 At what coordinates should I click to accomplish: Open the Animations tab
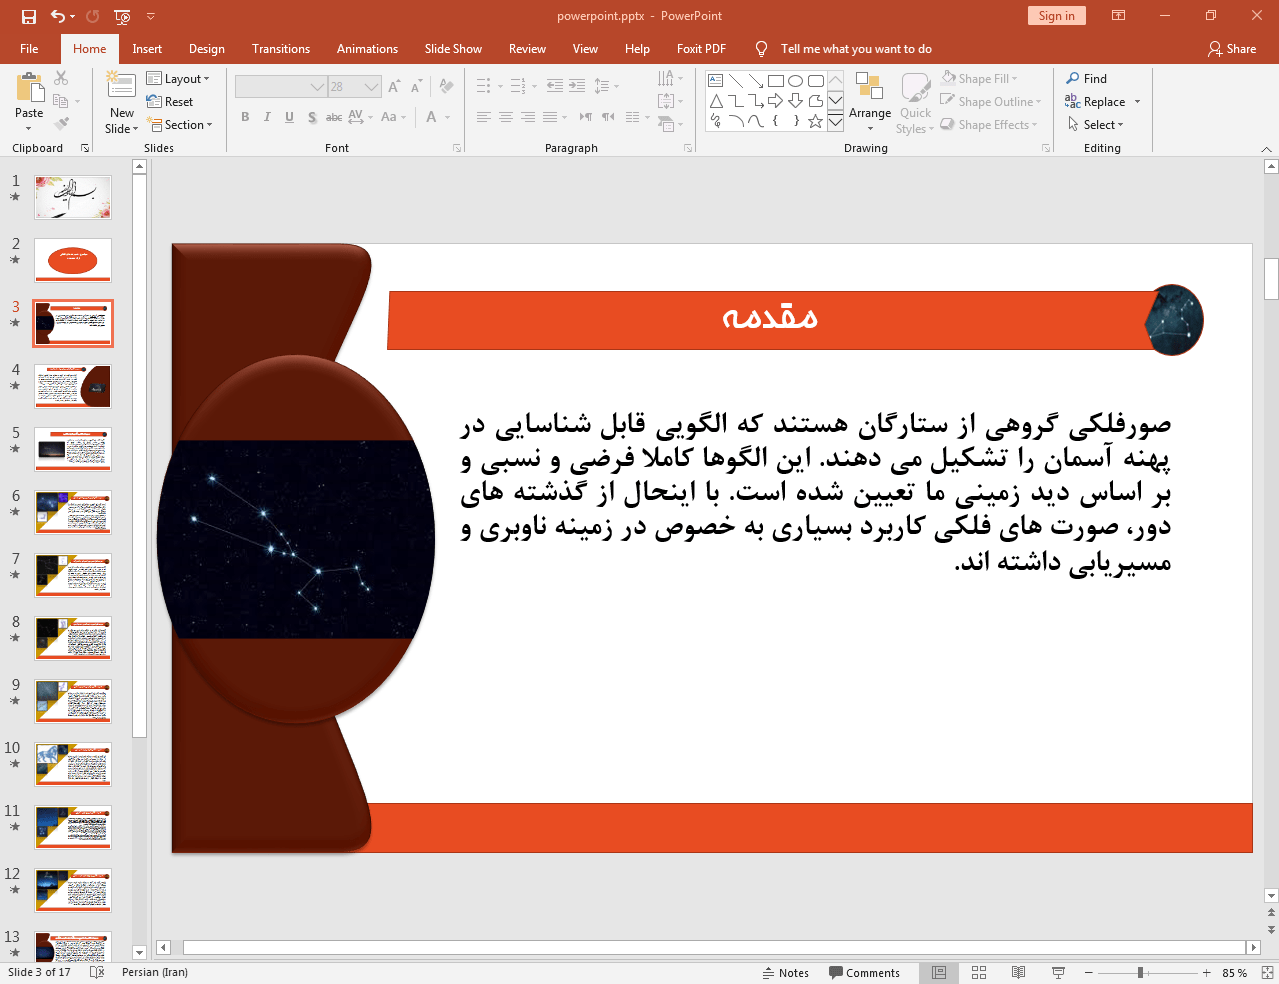pos(367,49)
